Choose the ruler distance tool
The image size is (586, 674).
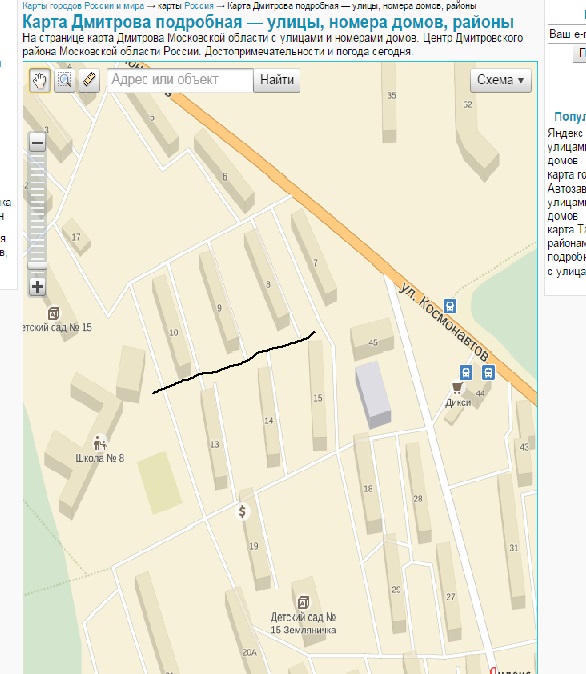click(89, 80)
